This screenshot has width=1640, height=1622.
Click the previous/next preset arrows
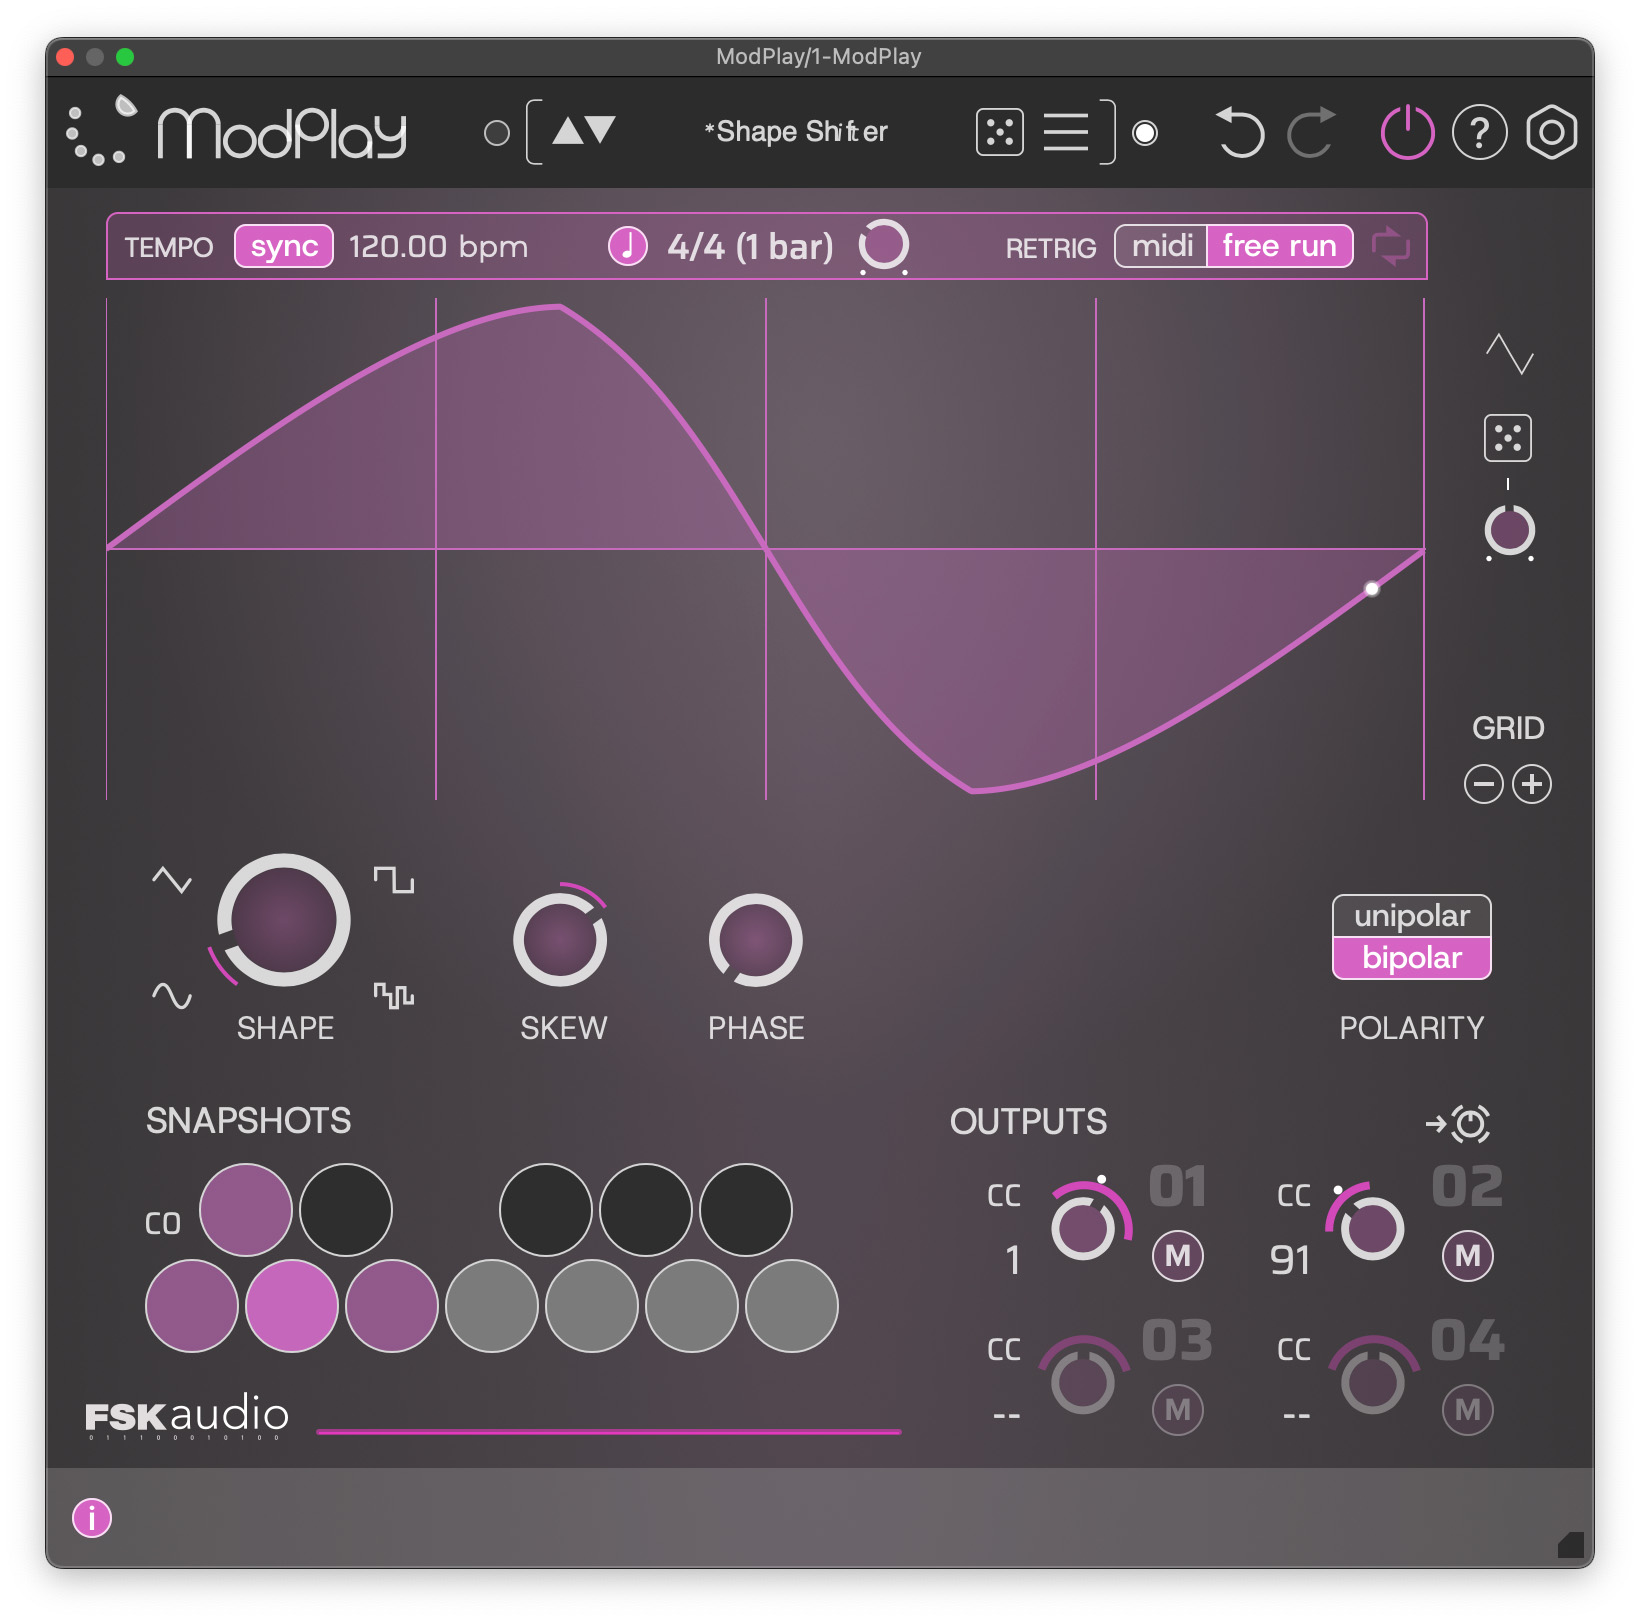click(x=584, y=130)
